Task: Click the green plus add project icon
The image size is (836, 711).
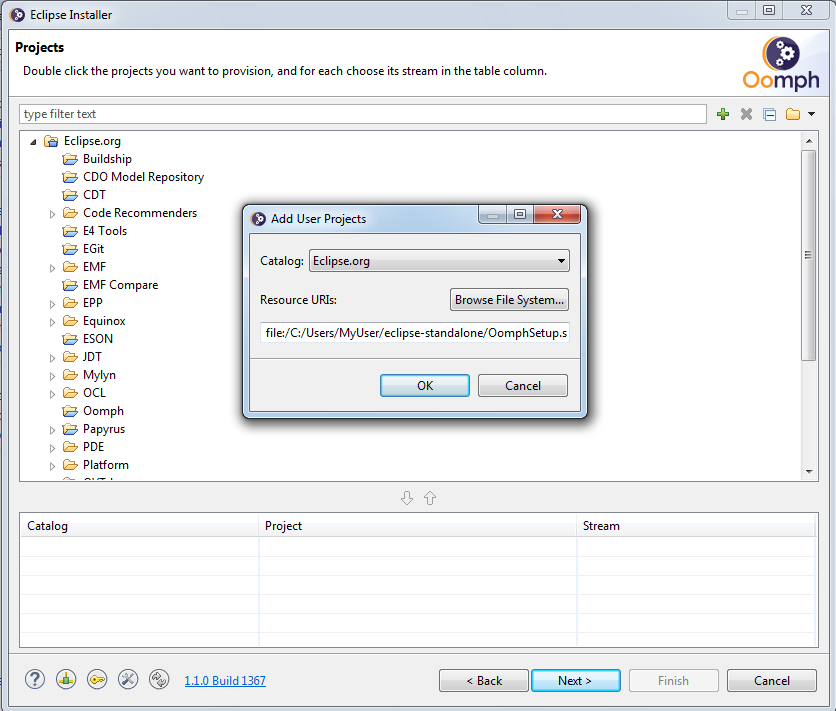Action: pos(723,114)
